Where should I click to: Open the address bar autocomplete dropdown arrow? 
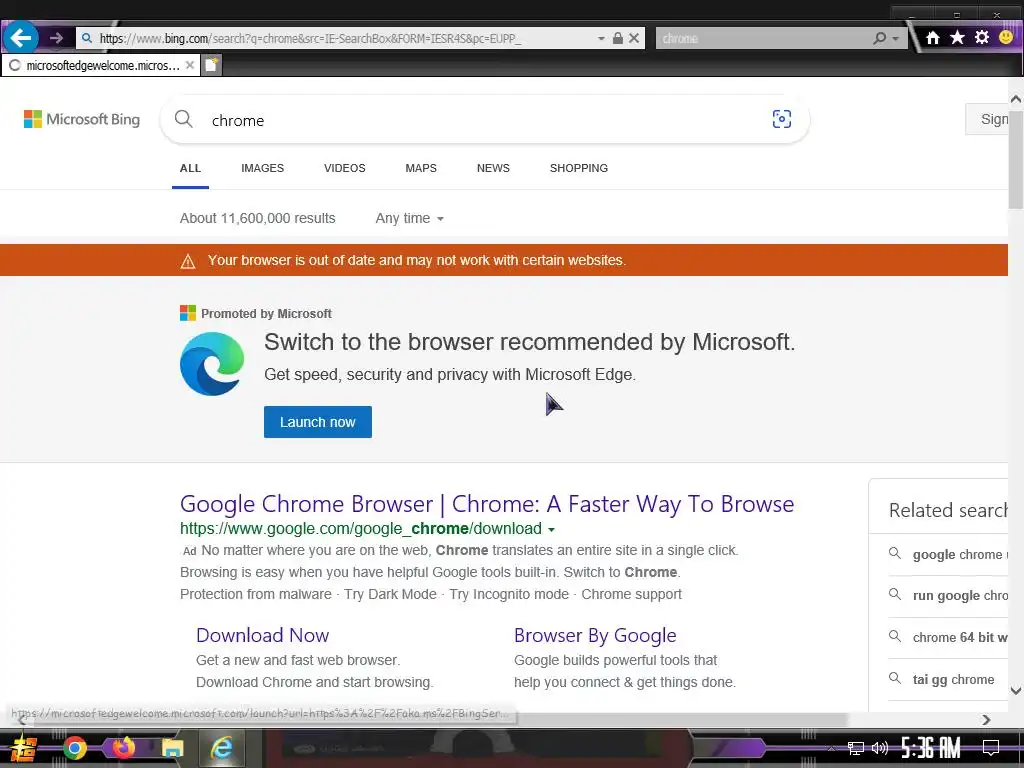[x=601, y=39]
